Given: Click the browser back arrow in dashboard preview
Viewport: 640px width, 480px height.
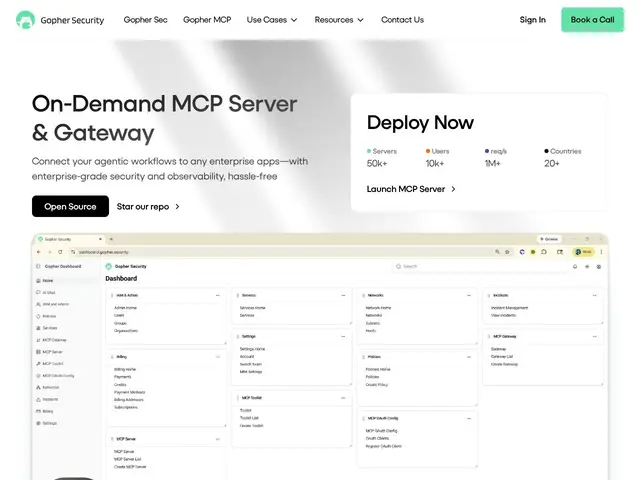Looking at the screenshot, I should tap(39, 252).
